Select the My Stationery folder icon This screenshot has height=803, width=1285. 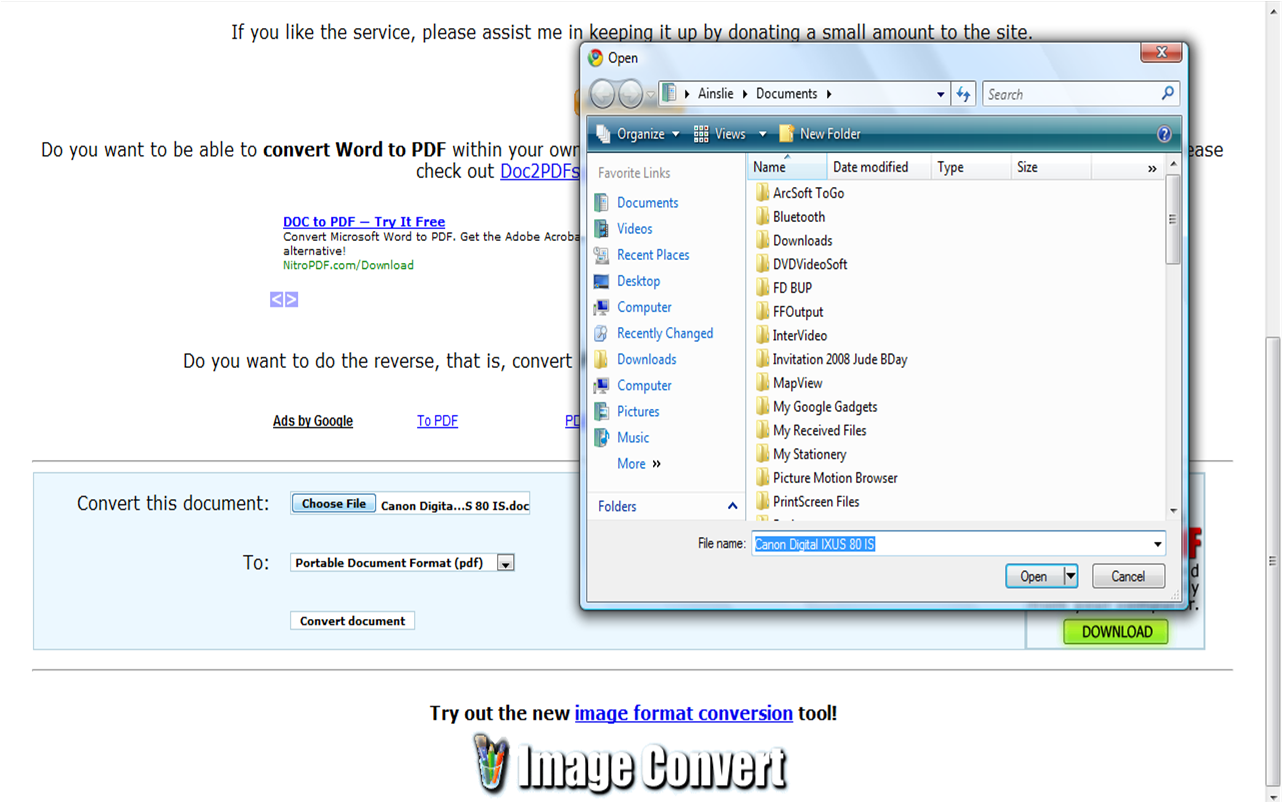tap(762, 454)
